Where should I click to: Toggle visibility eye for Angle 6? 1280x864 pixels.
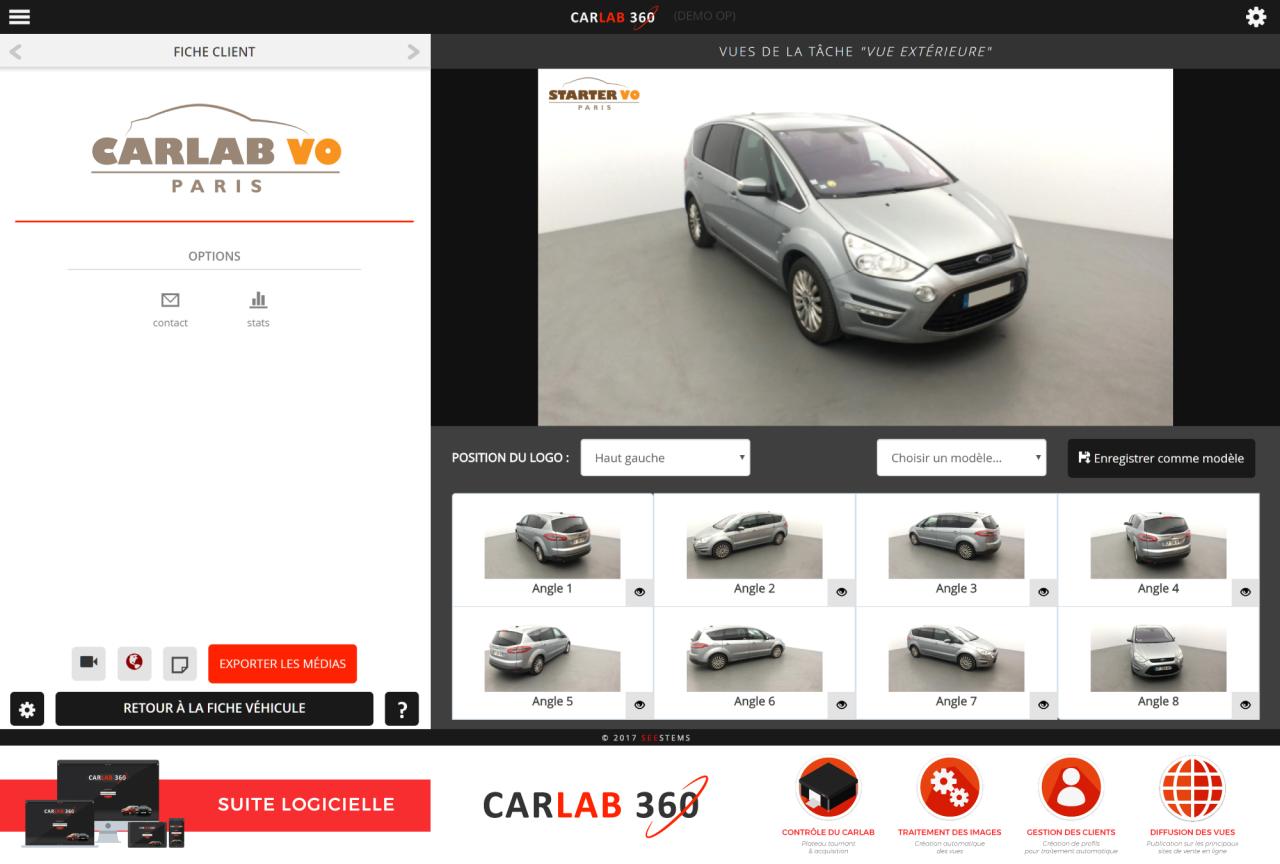click(x=841, y=705)
